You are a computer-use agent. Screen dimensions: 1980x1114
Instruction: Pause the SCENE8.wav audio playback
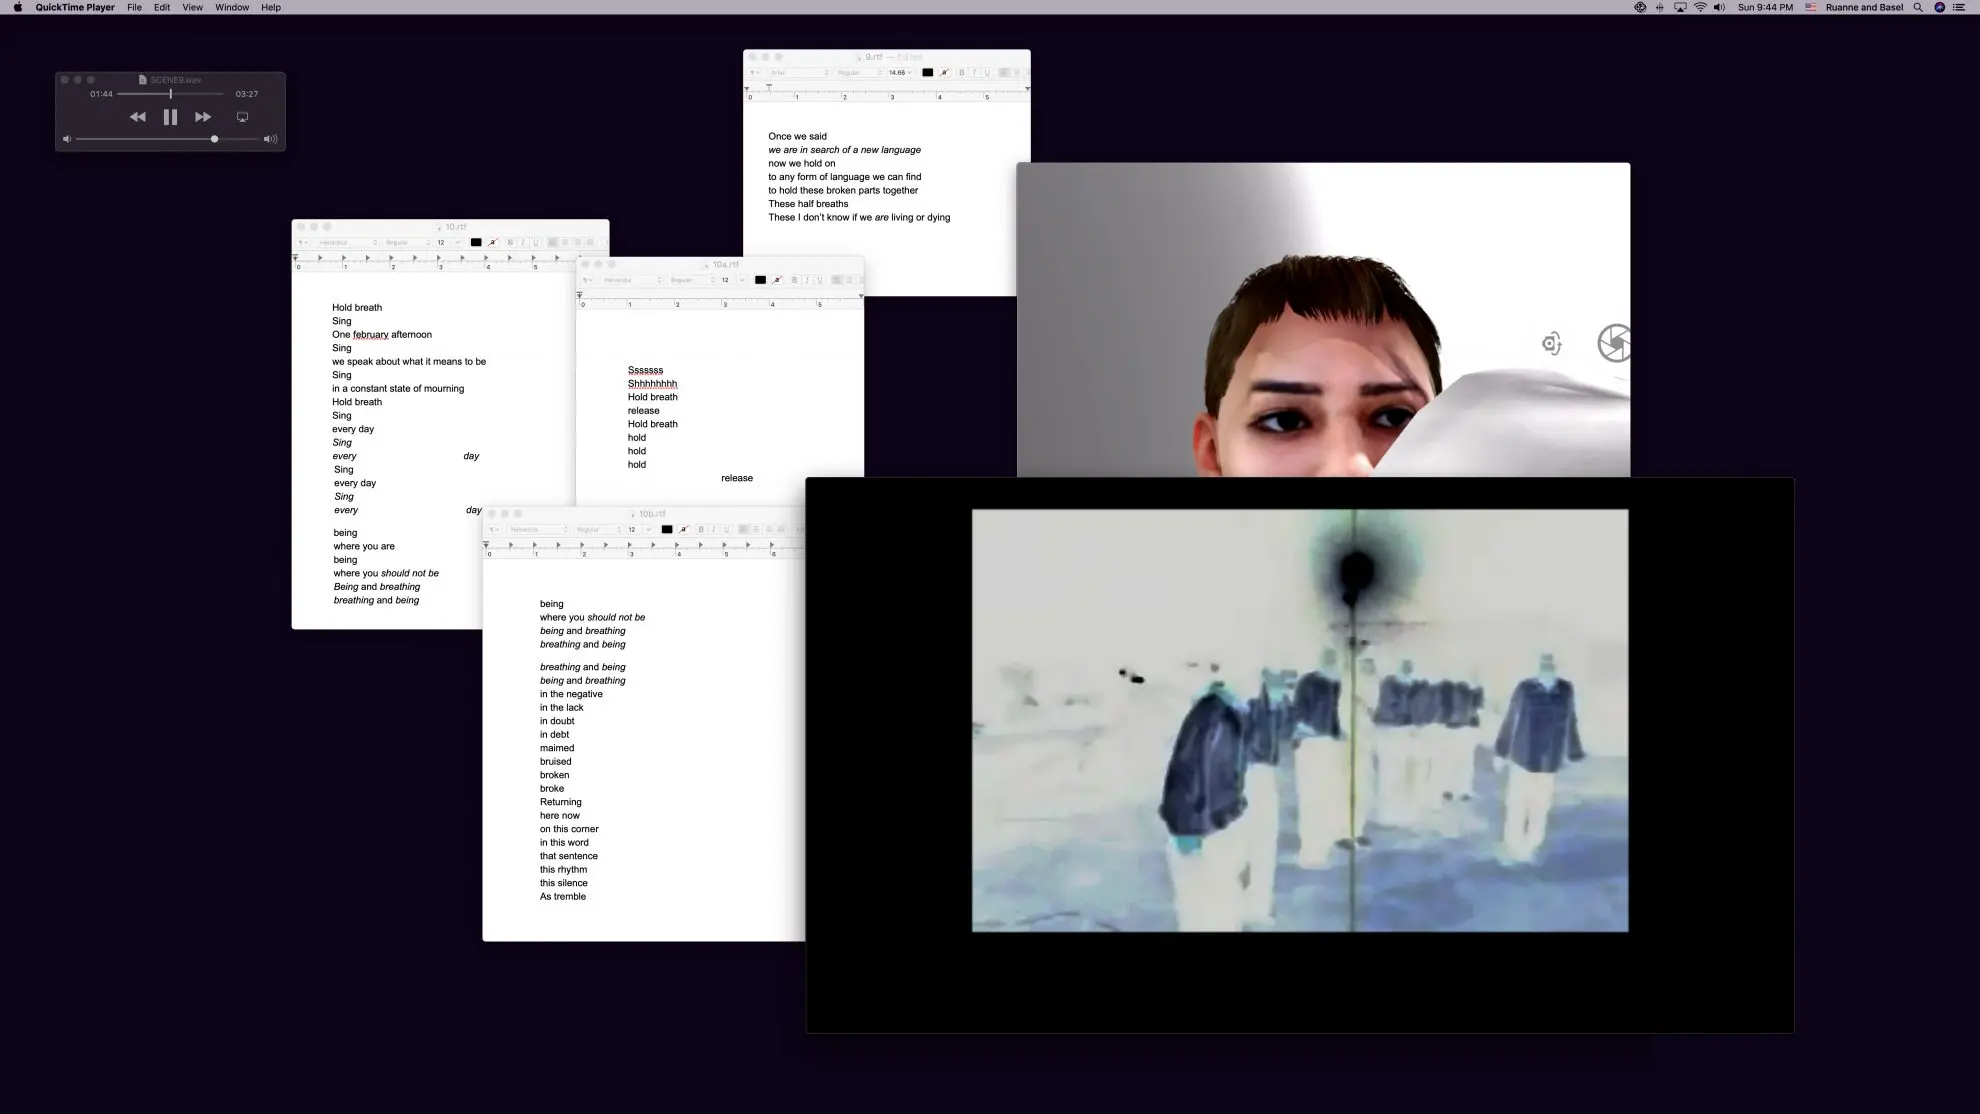coord(170,117)
